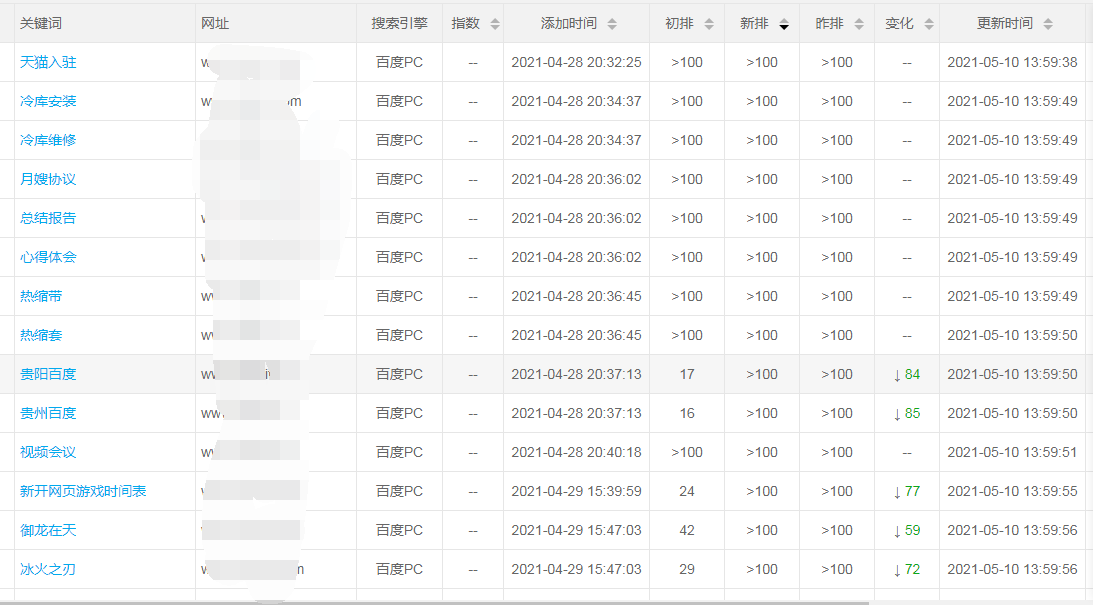
Task: Select 初排 value 17 for 贵阳百度
Action: [x=687, y=374]
